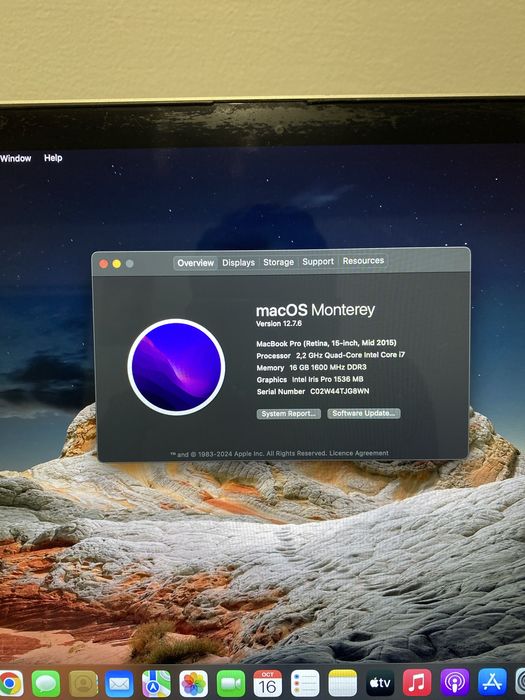
Task: Open Apple TV app in Dock
Action: [x=380, y=683]
